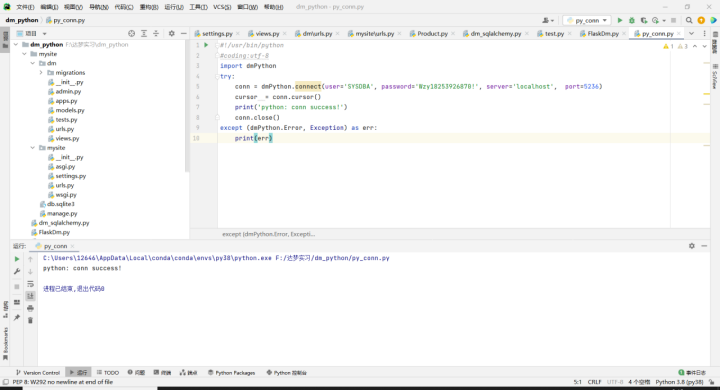Screen dimensions: 720x390
Task: Collapse the dm folder
Action: [33, 63]
